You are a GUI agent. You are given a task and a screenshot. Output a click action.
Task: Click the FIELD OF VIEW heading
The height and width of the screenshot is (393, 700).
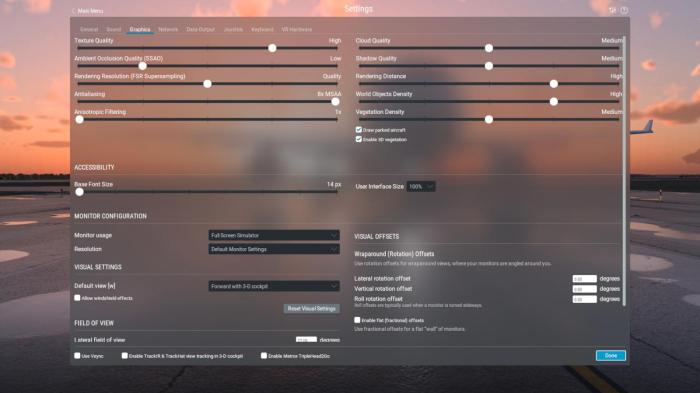(x=94, y=323)
